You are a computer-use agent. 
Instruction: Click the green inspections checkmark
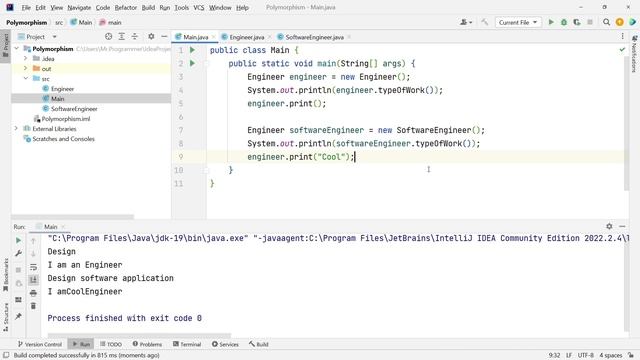[x=622, y=49]
